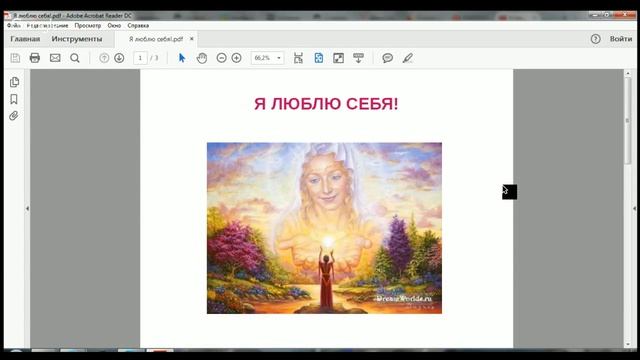Close the Я люблю себя!.pdf tab
The height and width of the screenshot is (360, 640).
pos(191,39)
